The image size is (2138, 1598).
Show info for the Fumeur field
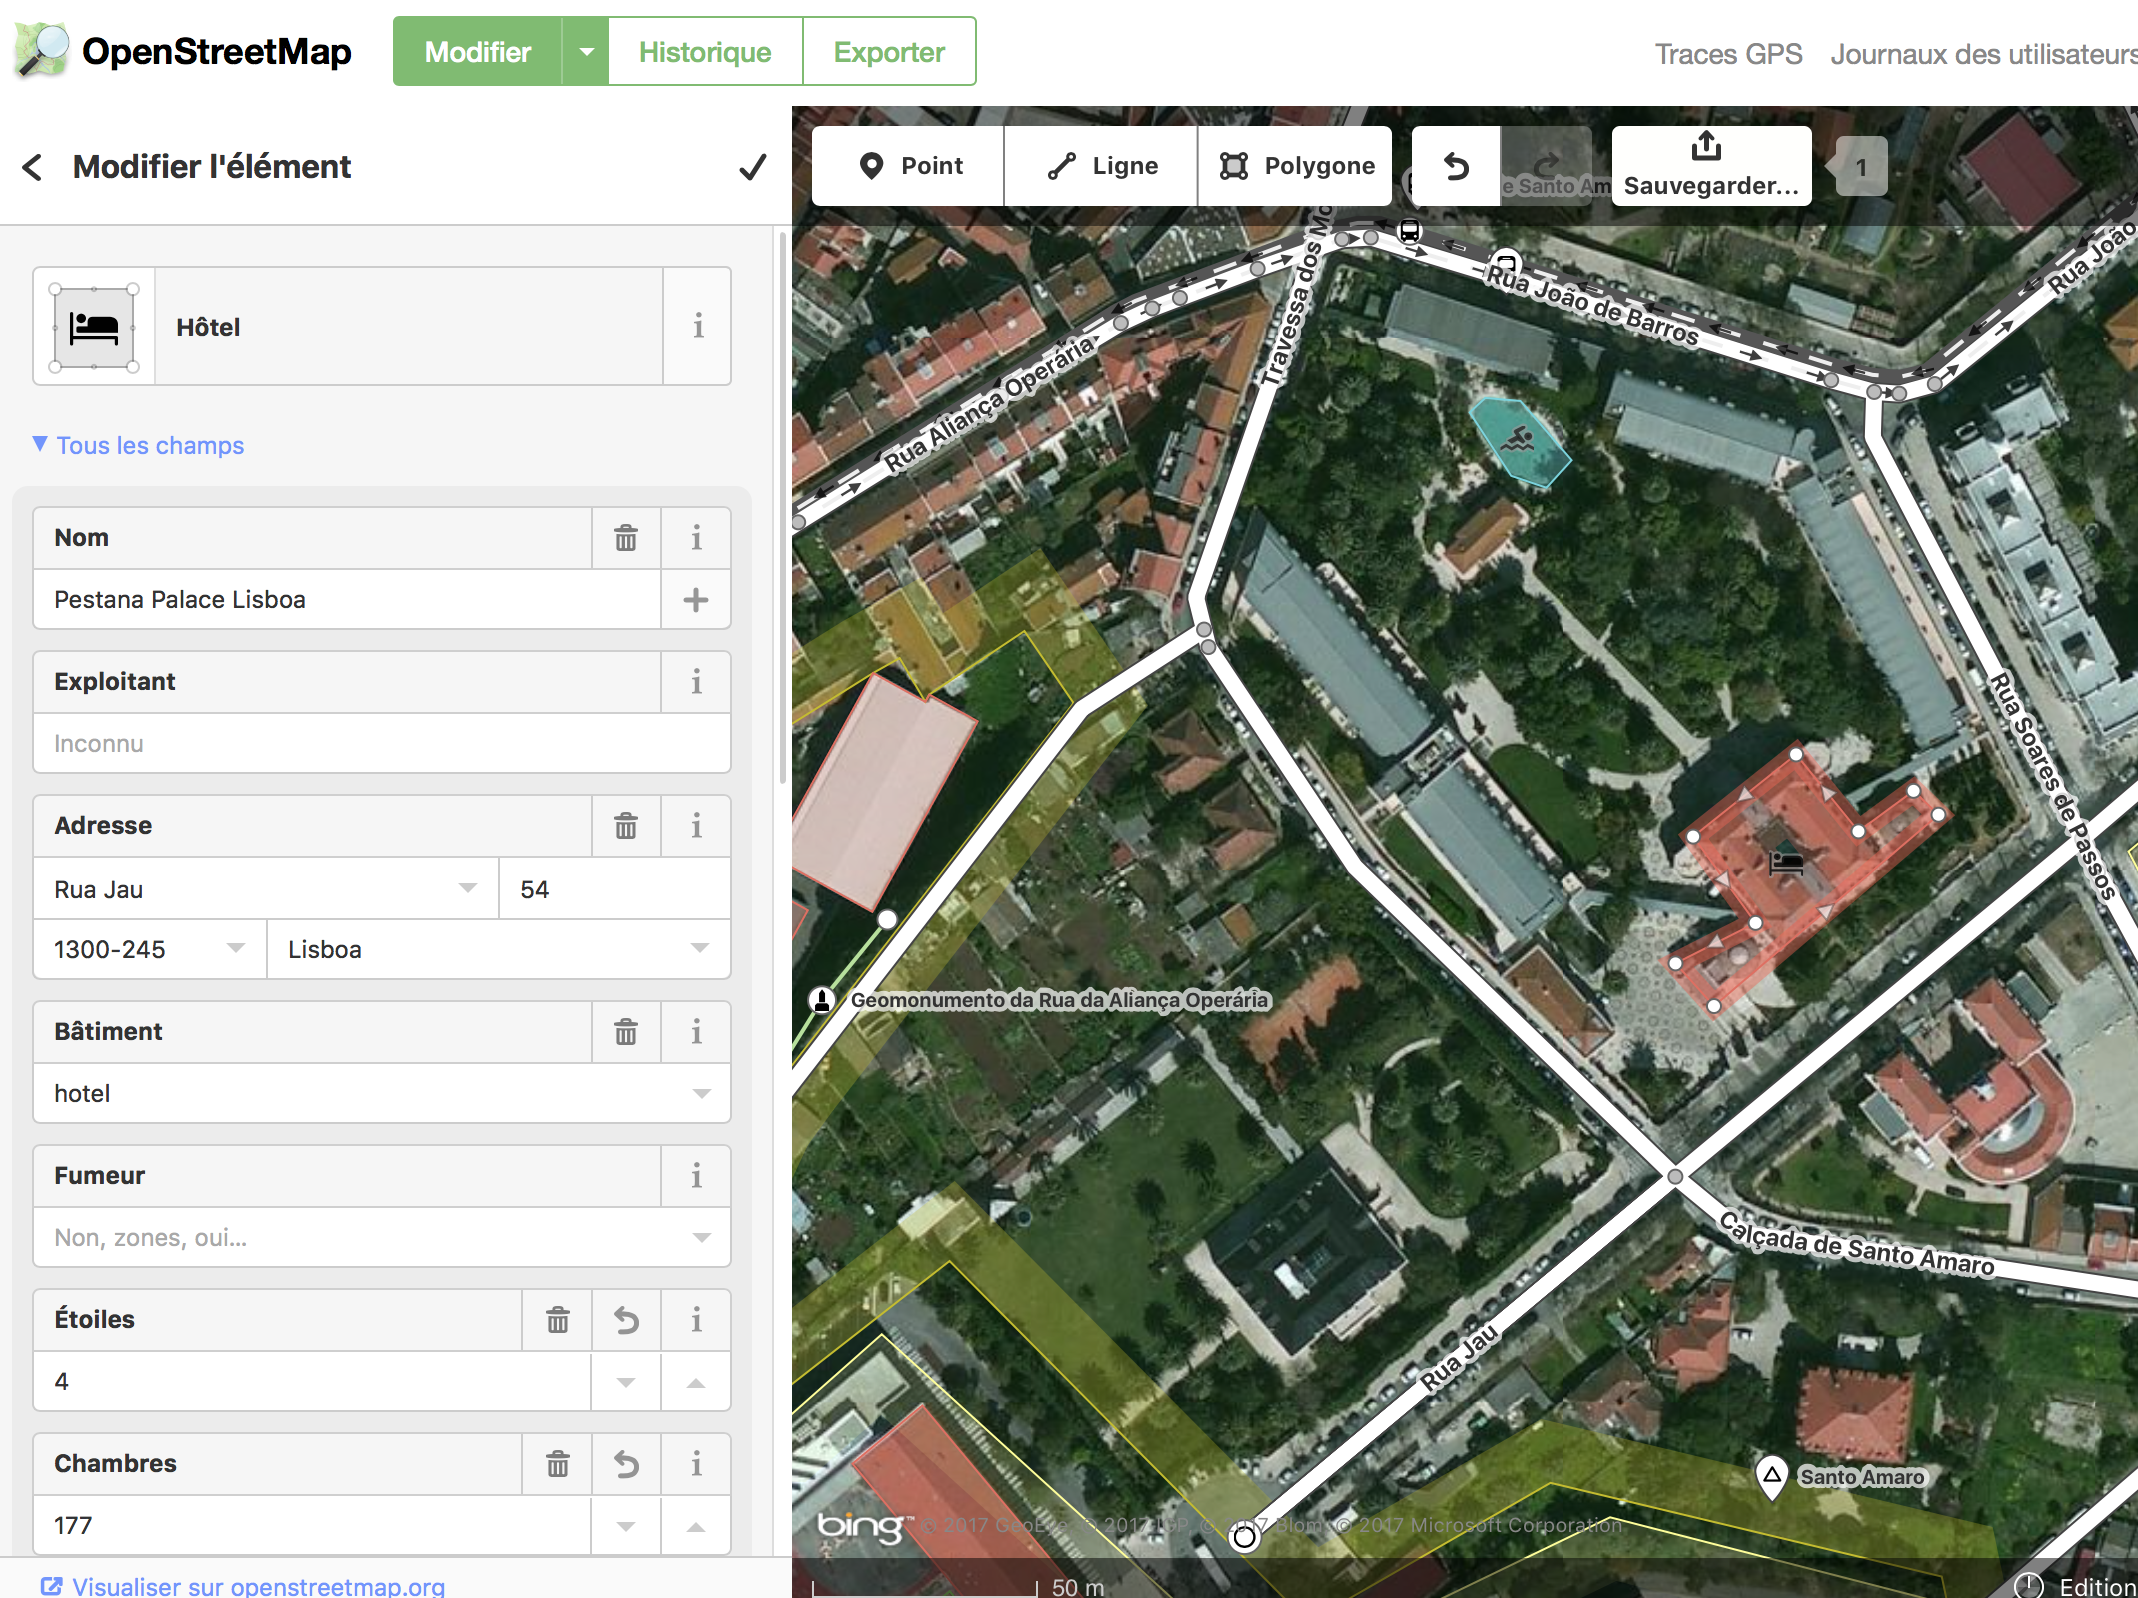[696, 1176]
